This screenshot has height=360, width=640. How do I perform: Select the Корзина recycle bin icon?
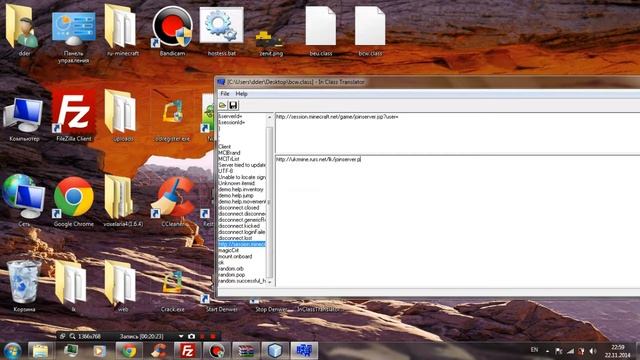(x=24, y=286)
